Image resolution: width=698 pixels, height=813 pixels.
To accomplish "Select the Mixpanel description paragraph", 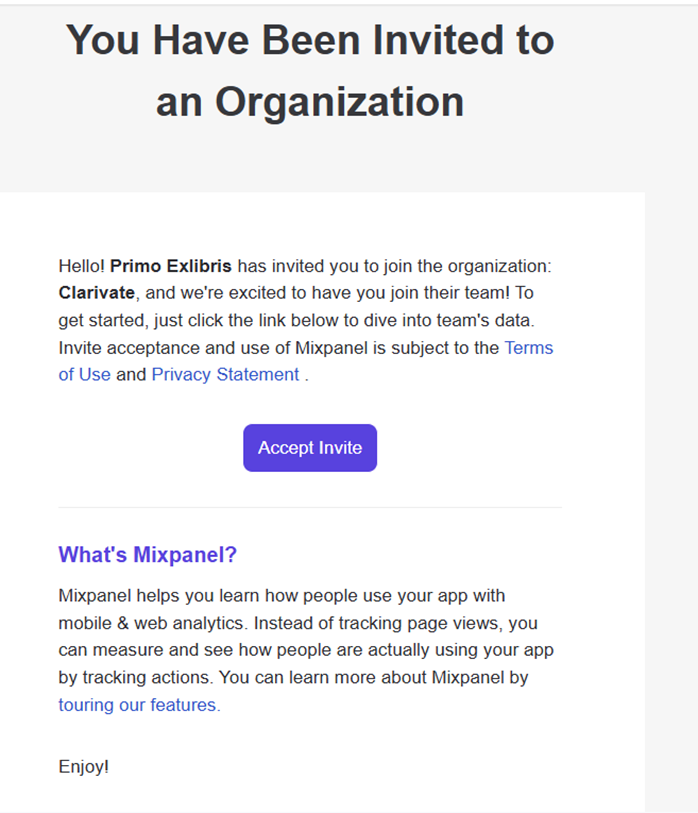I will click(300, 649).
